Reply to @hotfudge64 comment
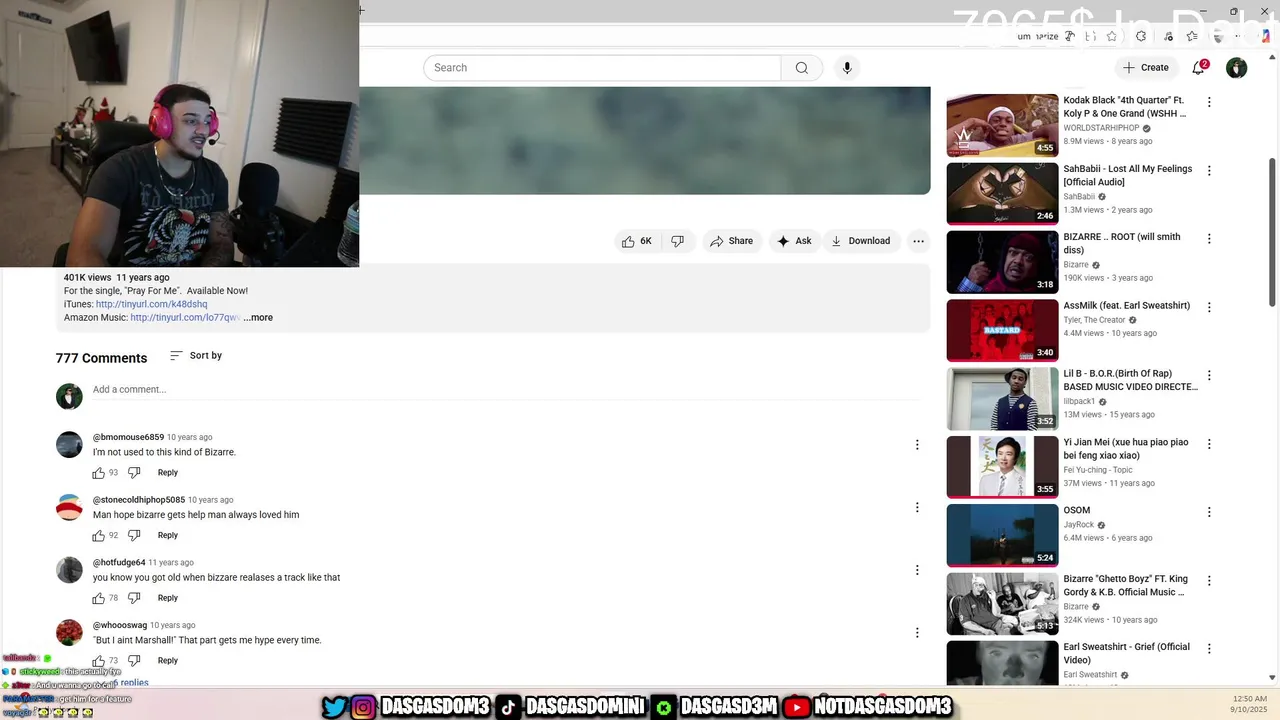The image size is (1280, 720). click(168, 598)
